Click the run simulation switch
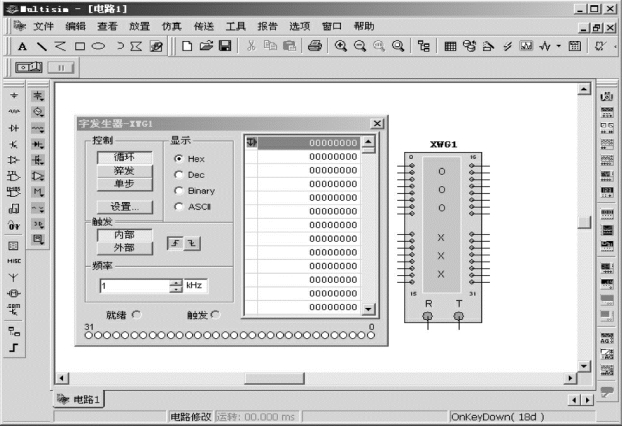This screenshot has height=426, width=622. [29, 67]
